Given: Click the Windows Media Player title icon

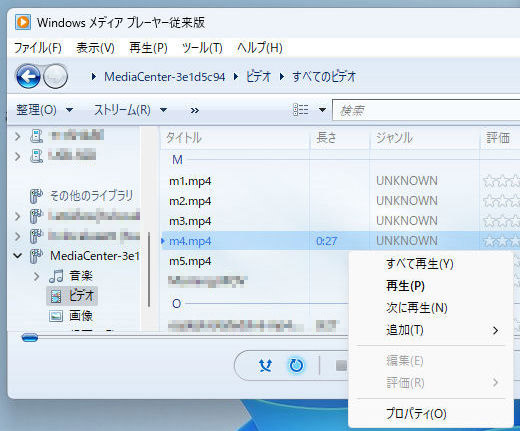Looking at the screenshot, I should point(23,23).
